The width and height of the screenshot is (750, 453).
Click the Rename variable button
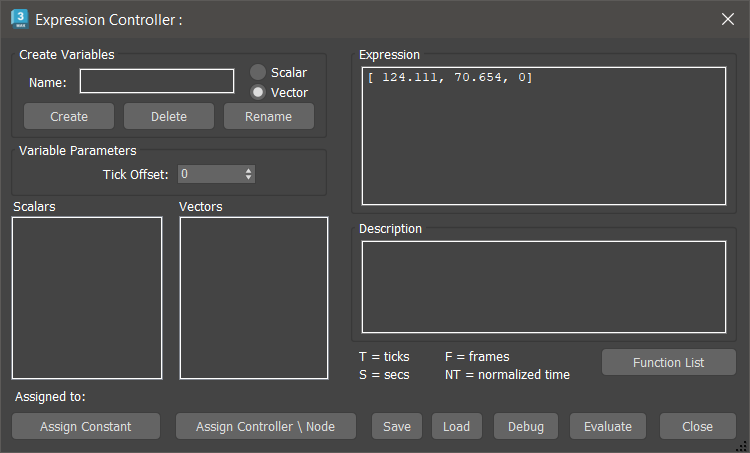click(268, 116)
